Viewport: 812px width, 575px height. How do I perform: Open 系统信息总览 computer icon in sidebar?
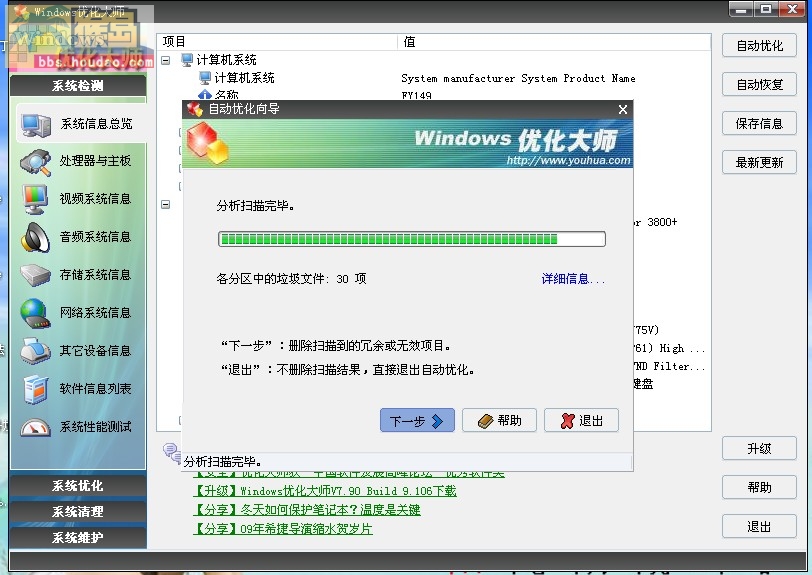pyautogui.click(x=35, y=125)
